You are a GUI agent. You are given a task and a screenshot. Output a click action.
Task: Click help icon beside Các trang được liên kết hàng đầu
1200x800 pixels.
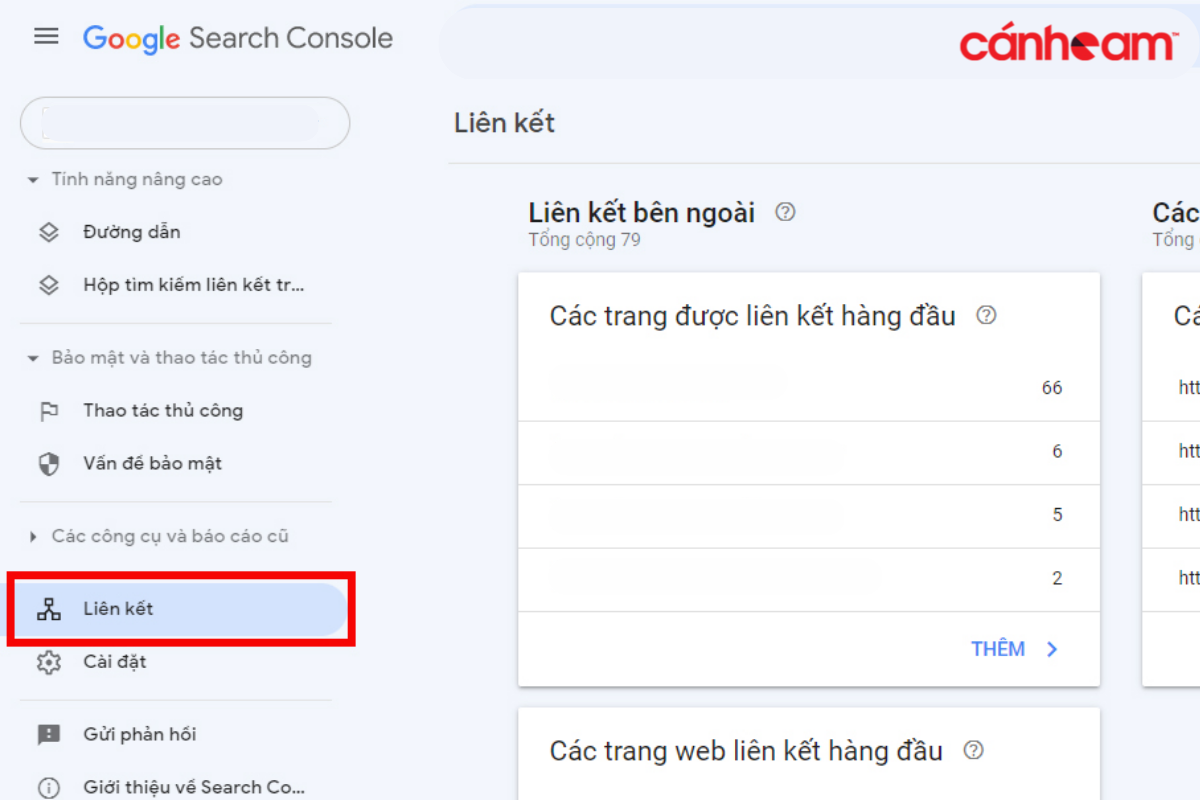click(986, 316)
